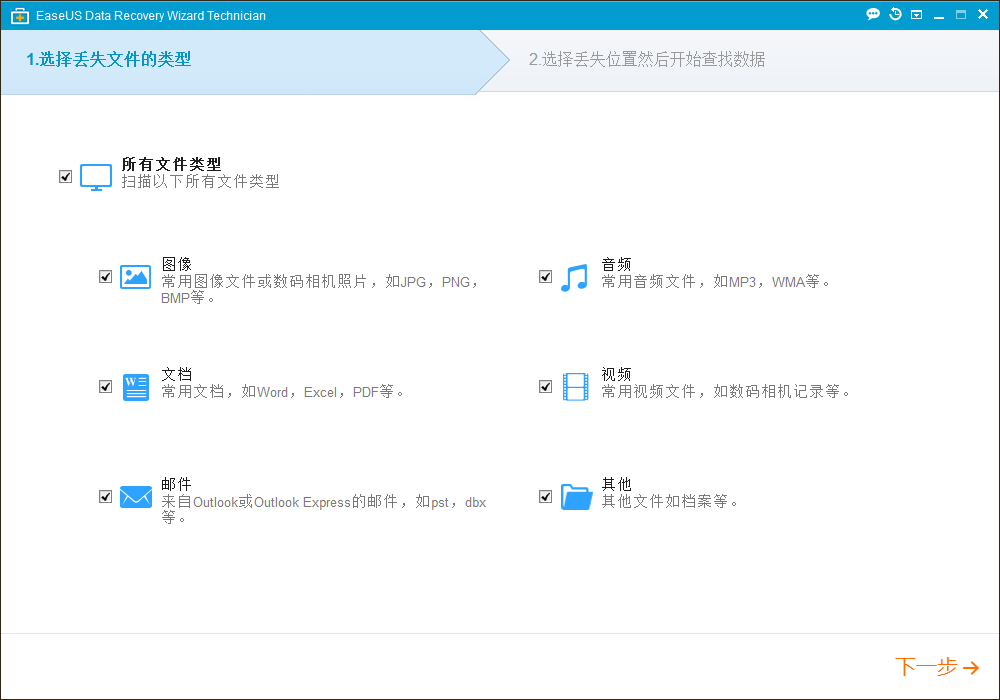This screenshot has height=700, width=1000.
Task: Open the history clock icon in title bar
Action: (895, 15)
